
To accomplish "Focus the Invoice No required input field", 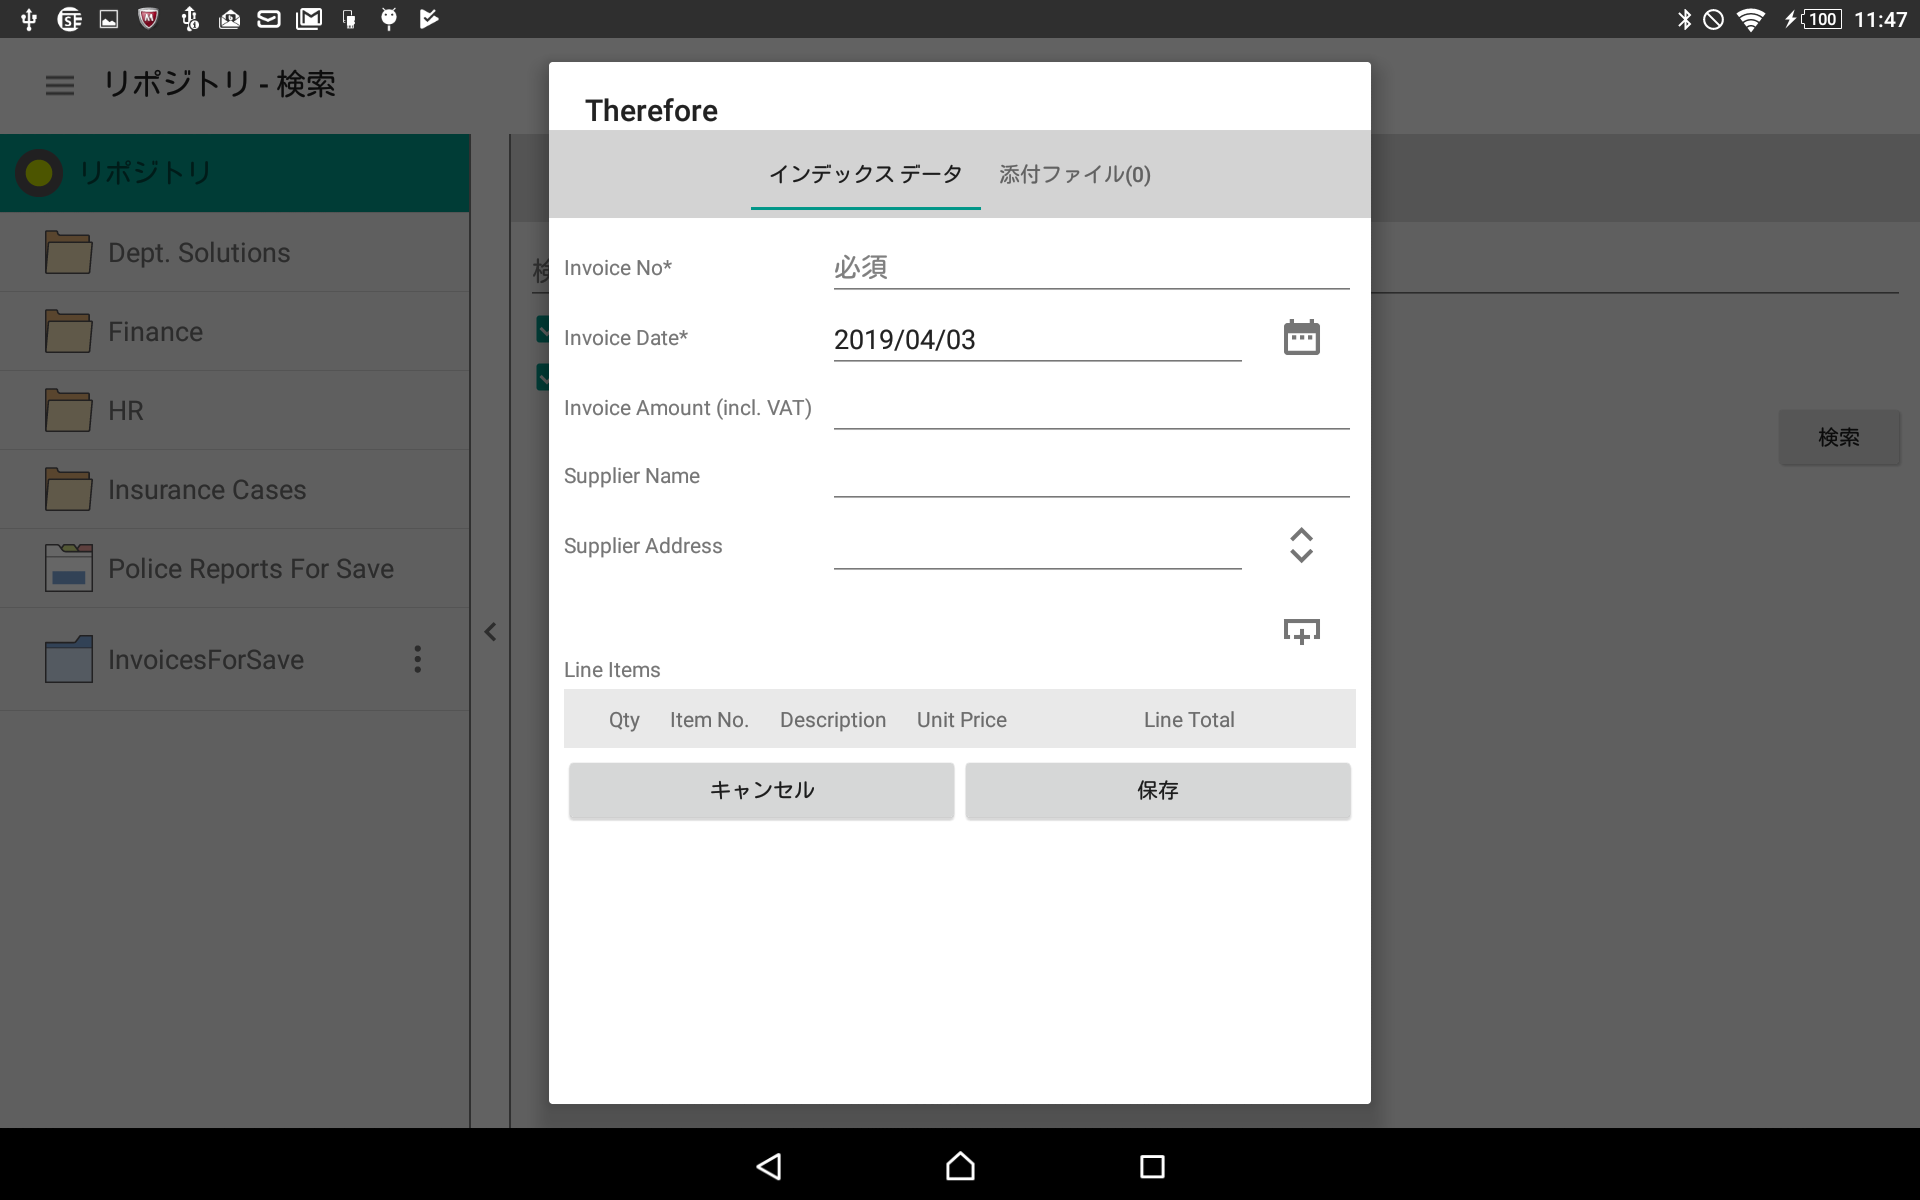I will [x=1091, y=268].
